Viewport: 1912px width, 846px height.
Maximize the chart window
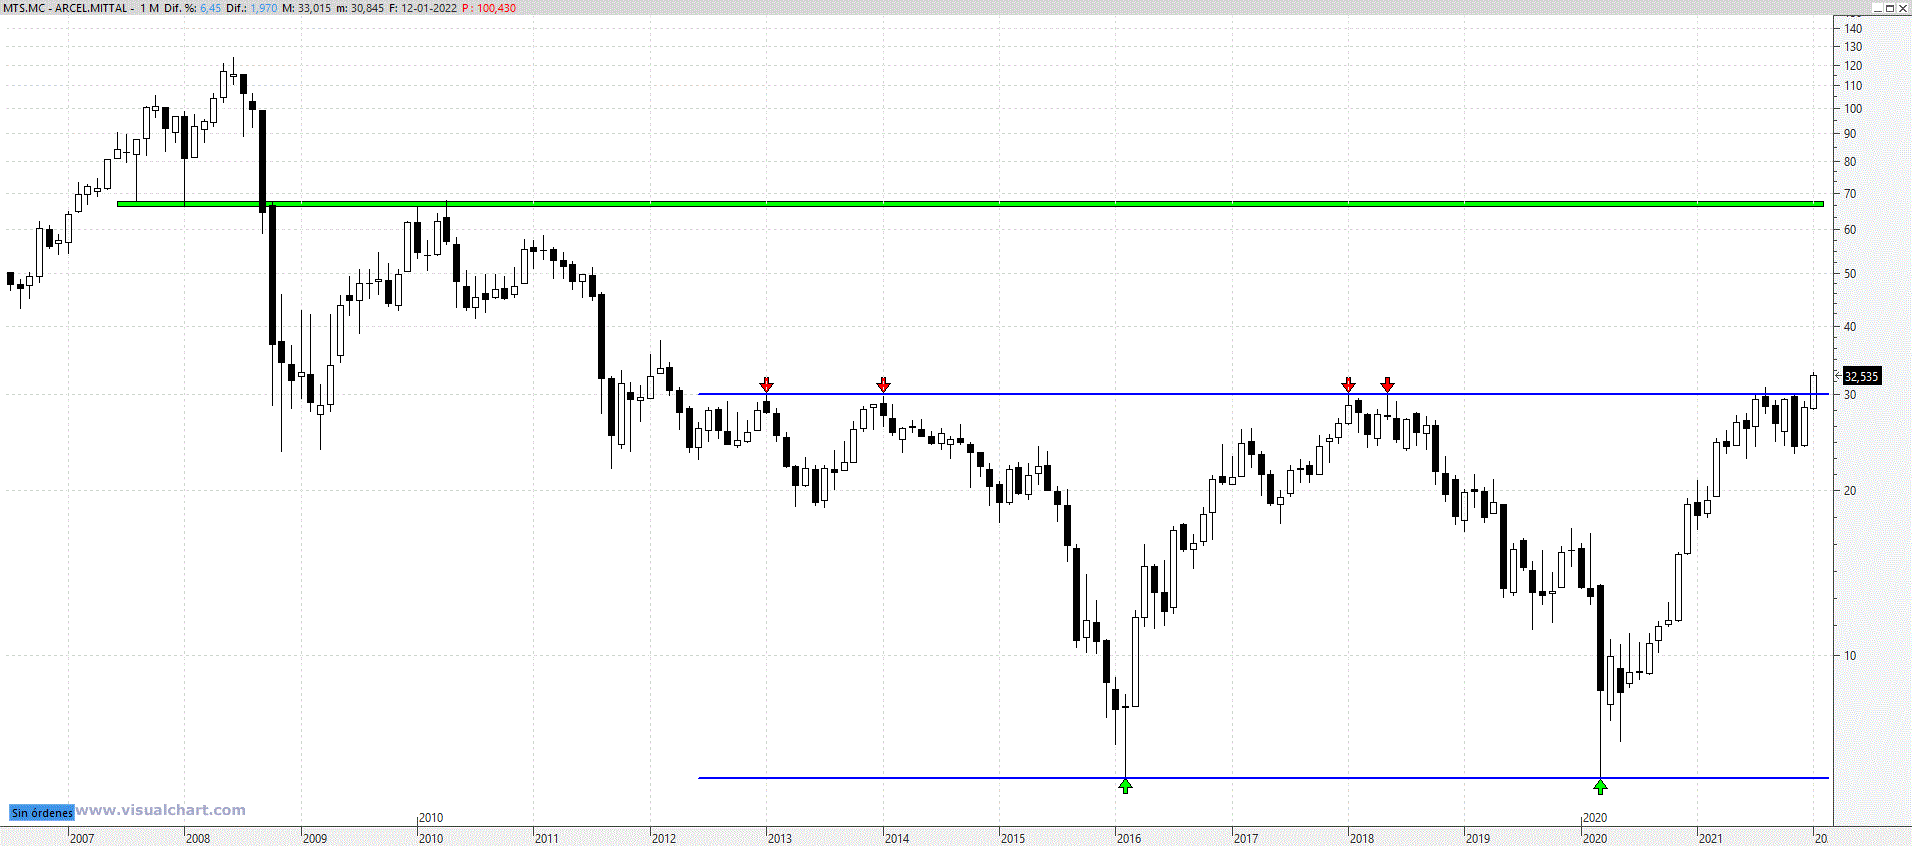1889,8
